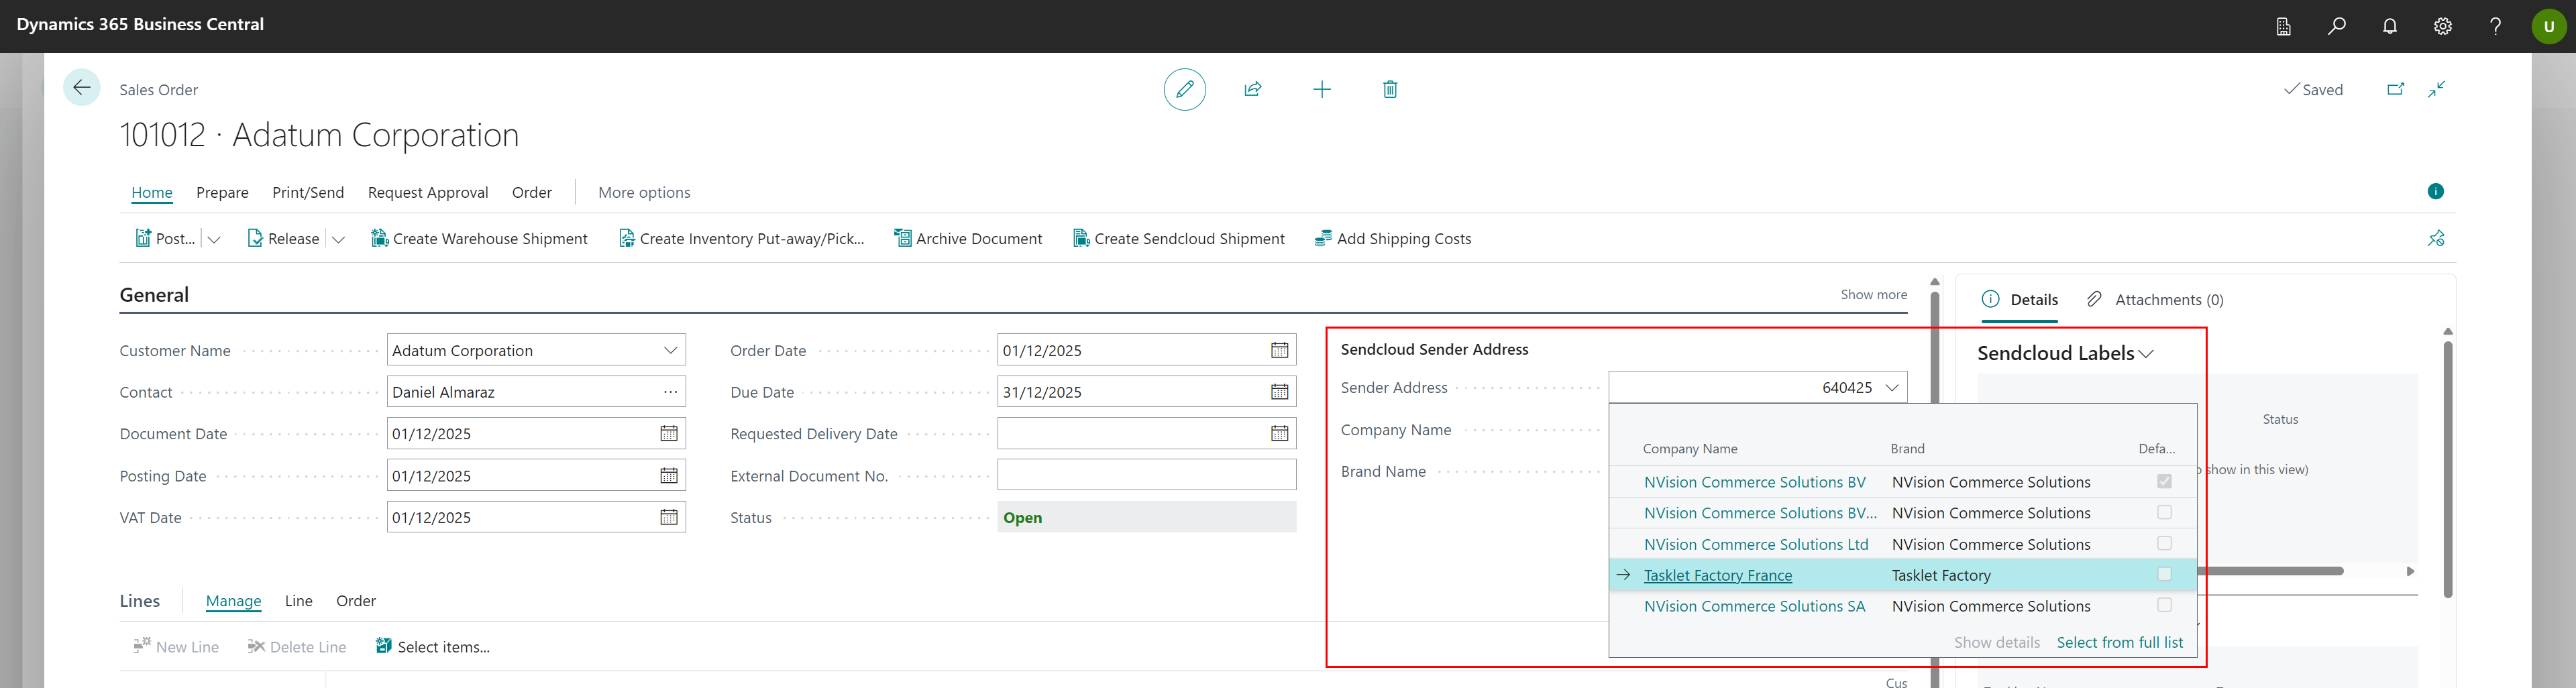Click Create Warehouse Shipment
2576x688 pixels.
point(479,238)
